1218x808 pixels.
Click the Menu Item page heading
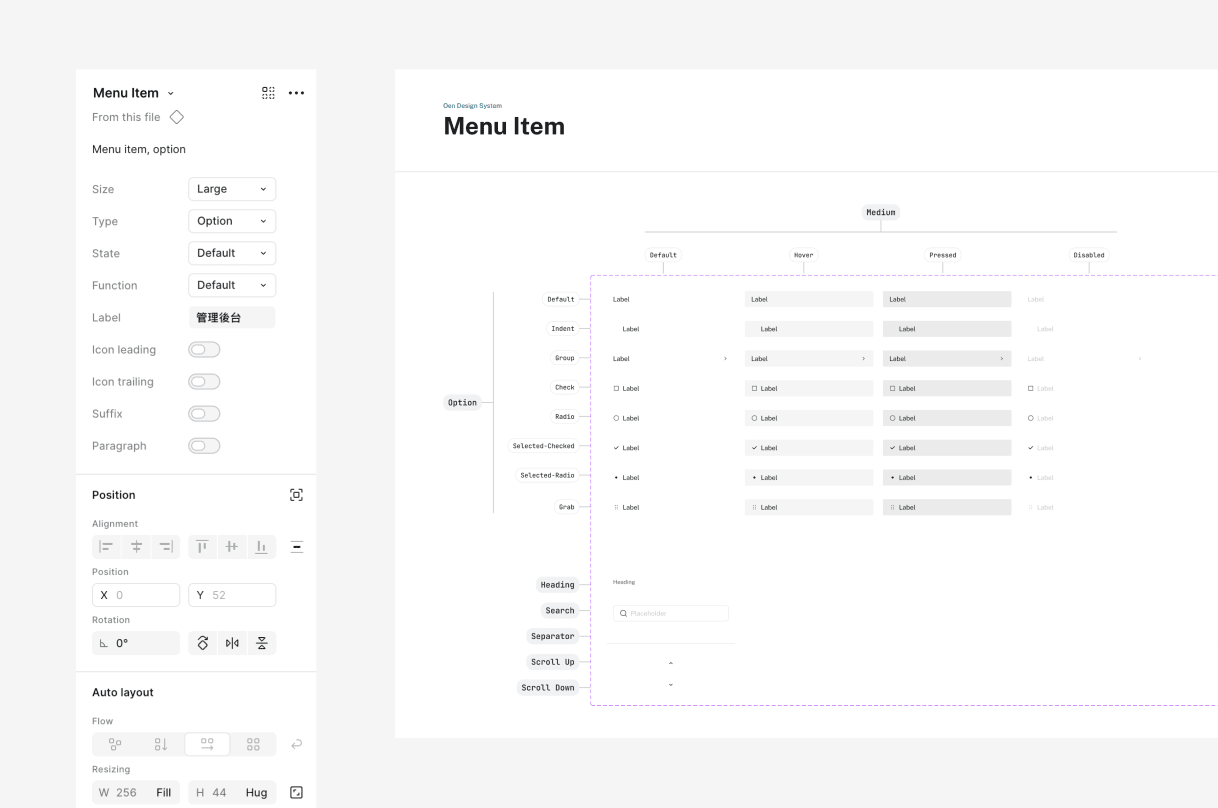click(x=504, y=126)
